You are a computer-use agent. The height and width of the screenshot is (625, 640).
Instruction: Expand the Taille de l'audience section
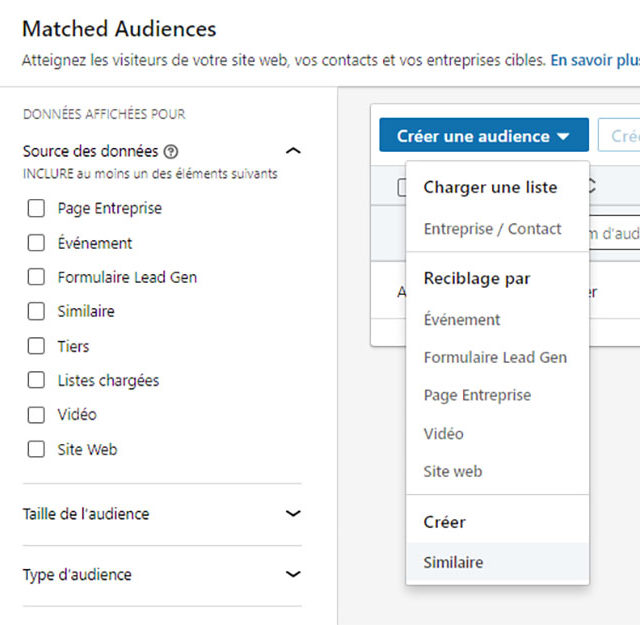click(293, 514)
